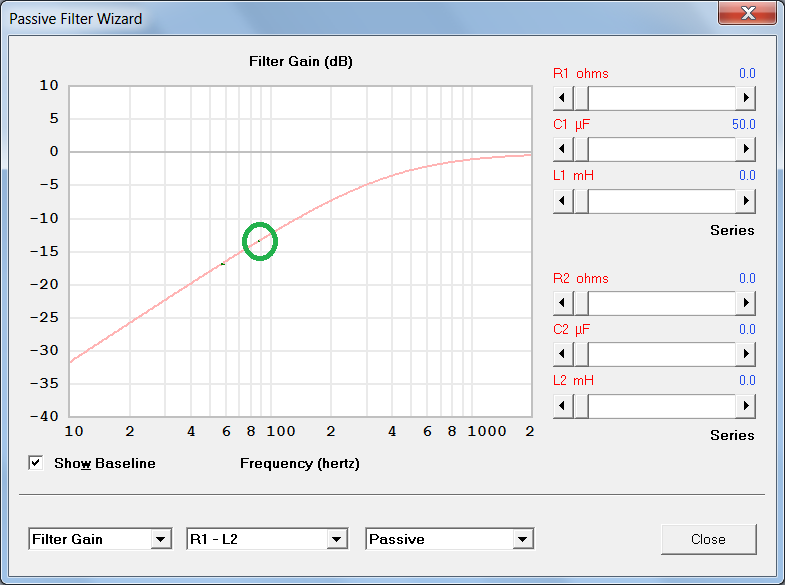Image resolution: width=785 pixels, height=585 pixels.
Task: Click left arrow of R1 ohms scrollbar
Action: point(563,98)
